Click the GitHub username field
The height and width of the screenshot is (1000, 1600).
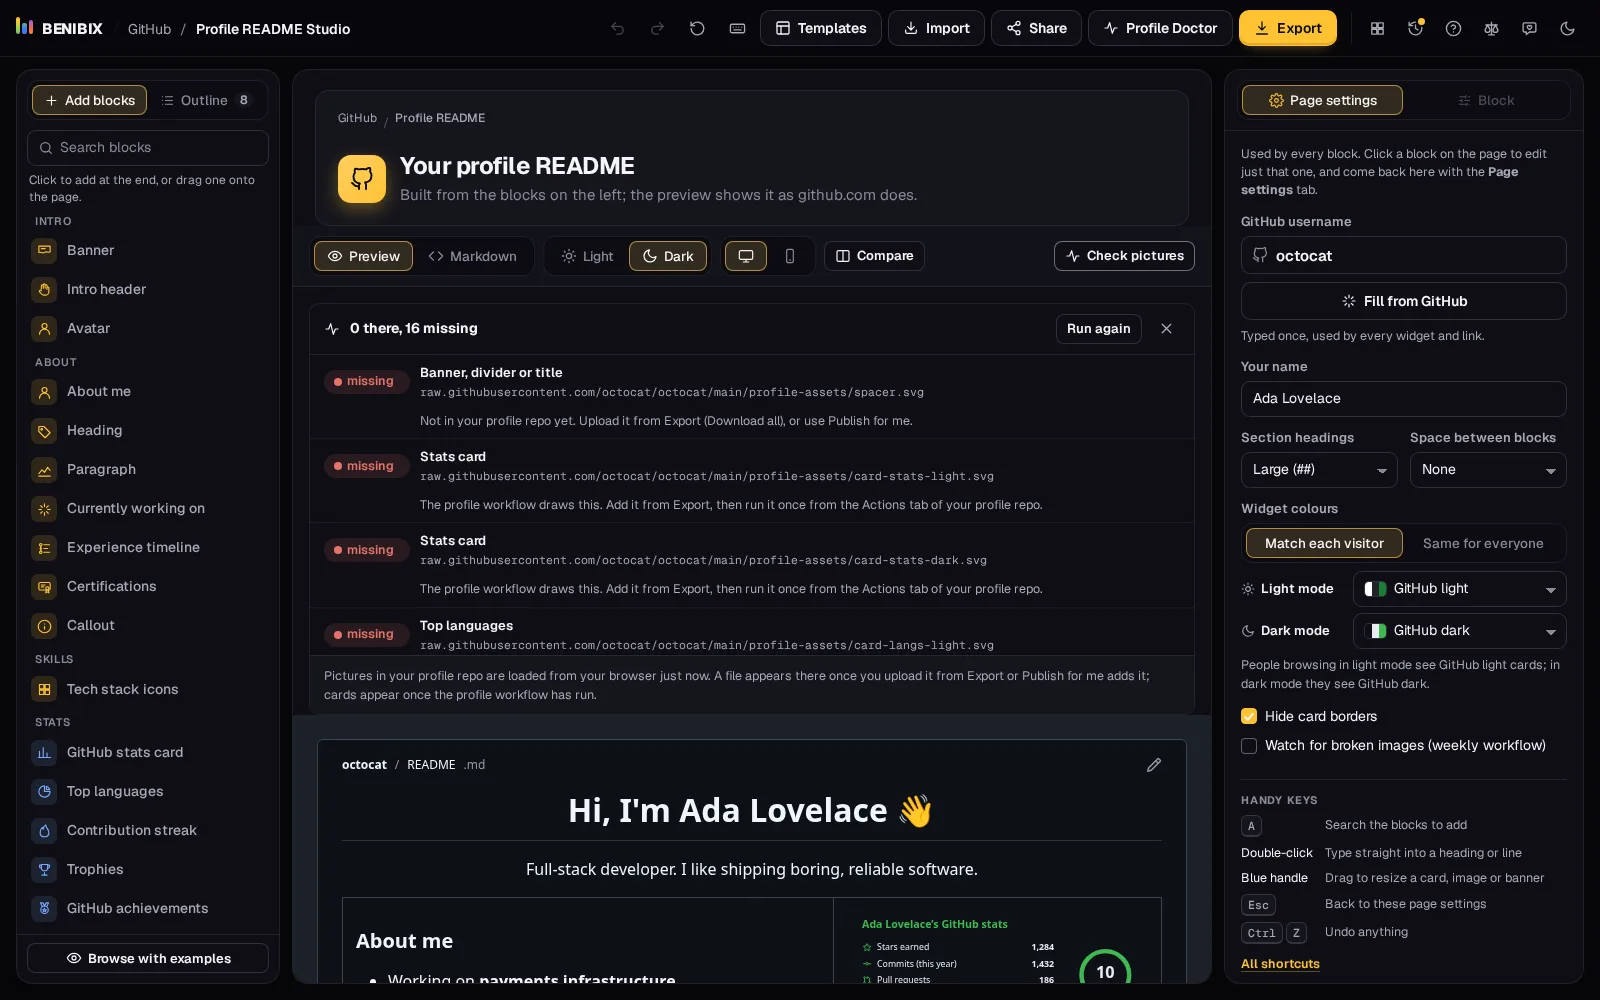pyautogui.click(x=1404, y=255)
